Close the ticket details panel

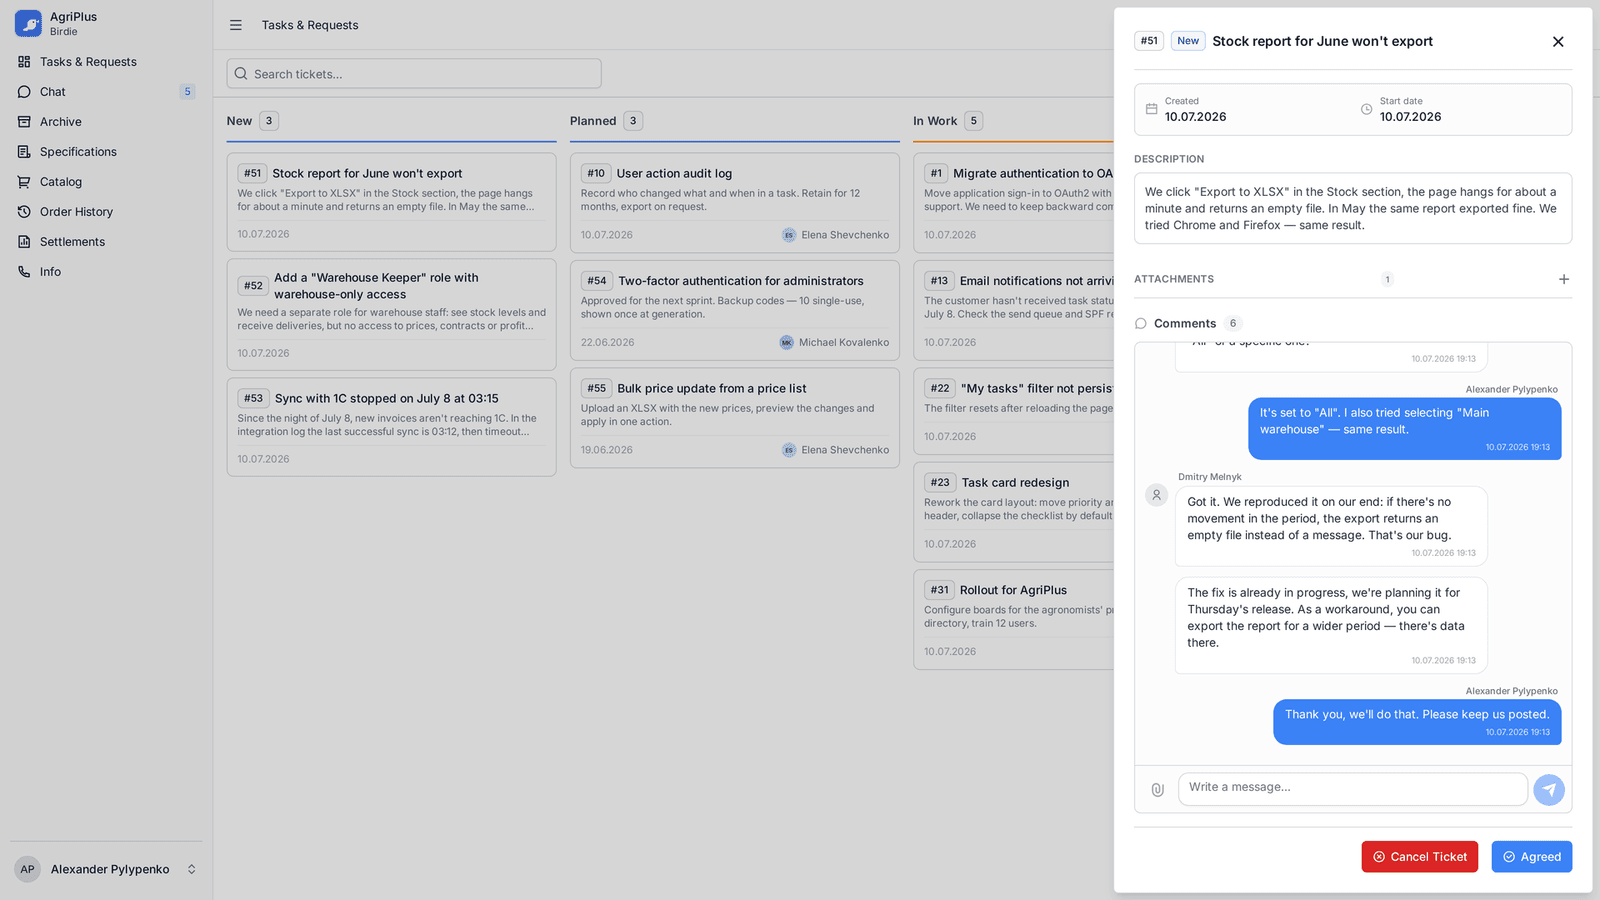click(x=1558, y=41)
